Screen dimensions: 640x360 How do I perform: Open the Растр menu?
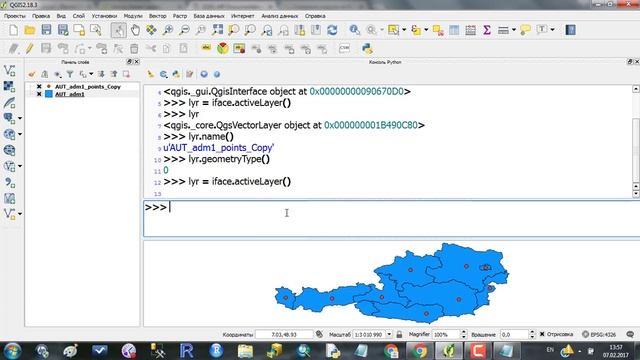coord(180,16)
